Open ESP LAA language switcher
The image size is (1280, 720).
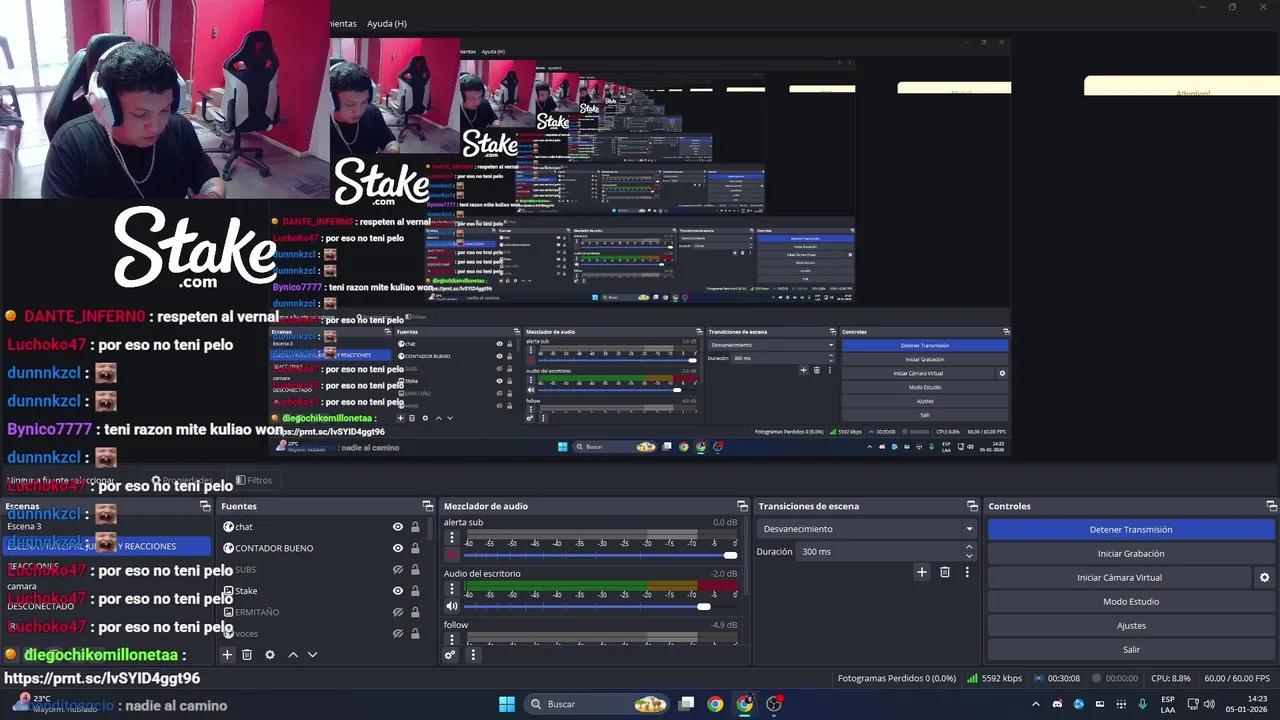pos(1168,704)
